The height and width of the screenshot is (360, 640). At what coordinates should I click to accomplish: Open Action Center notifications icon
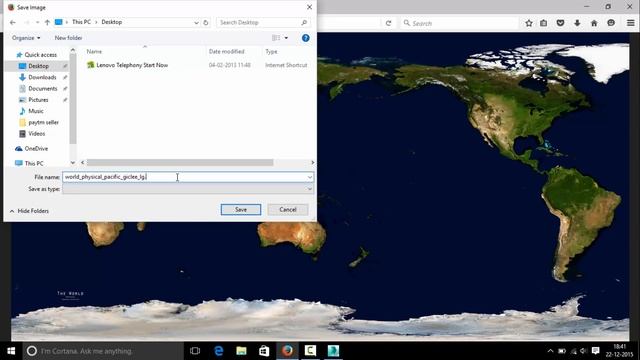(596, 351)
